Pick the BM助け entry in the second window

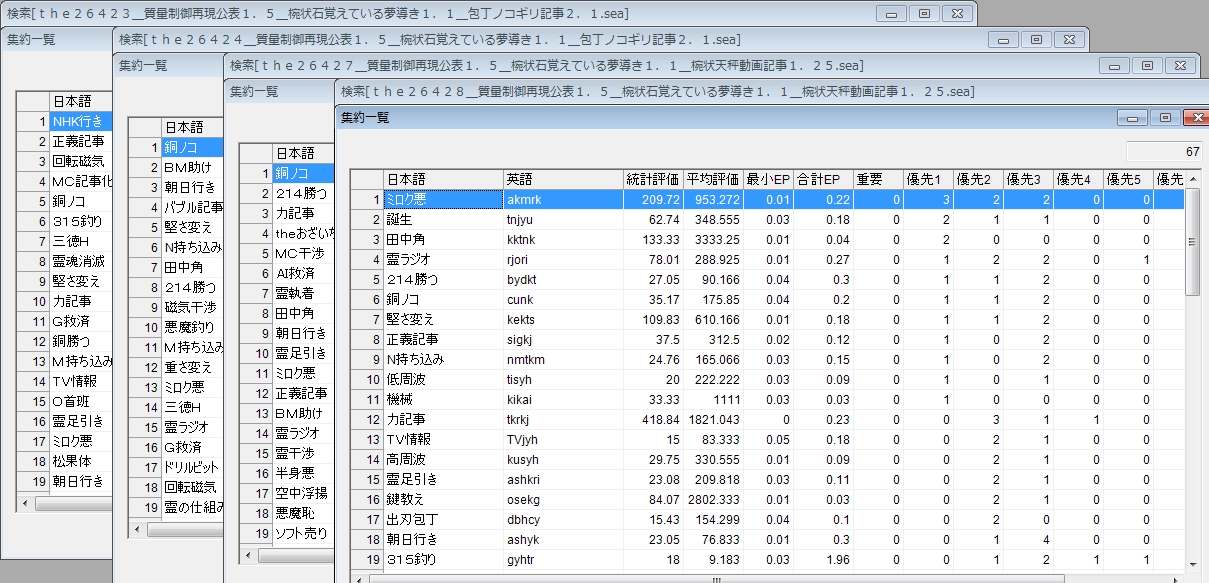tap(188, 167)
